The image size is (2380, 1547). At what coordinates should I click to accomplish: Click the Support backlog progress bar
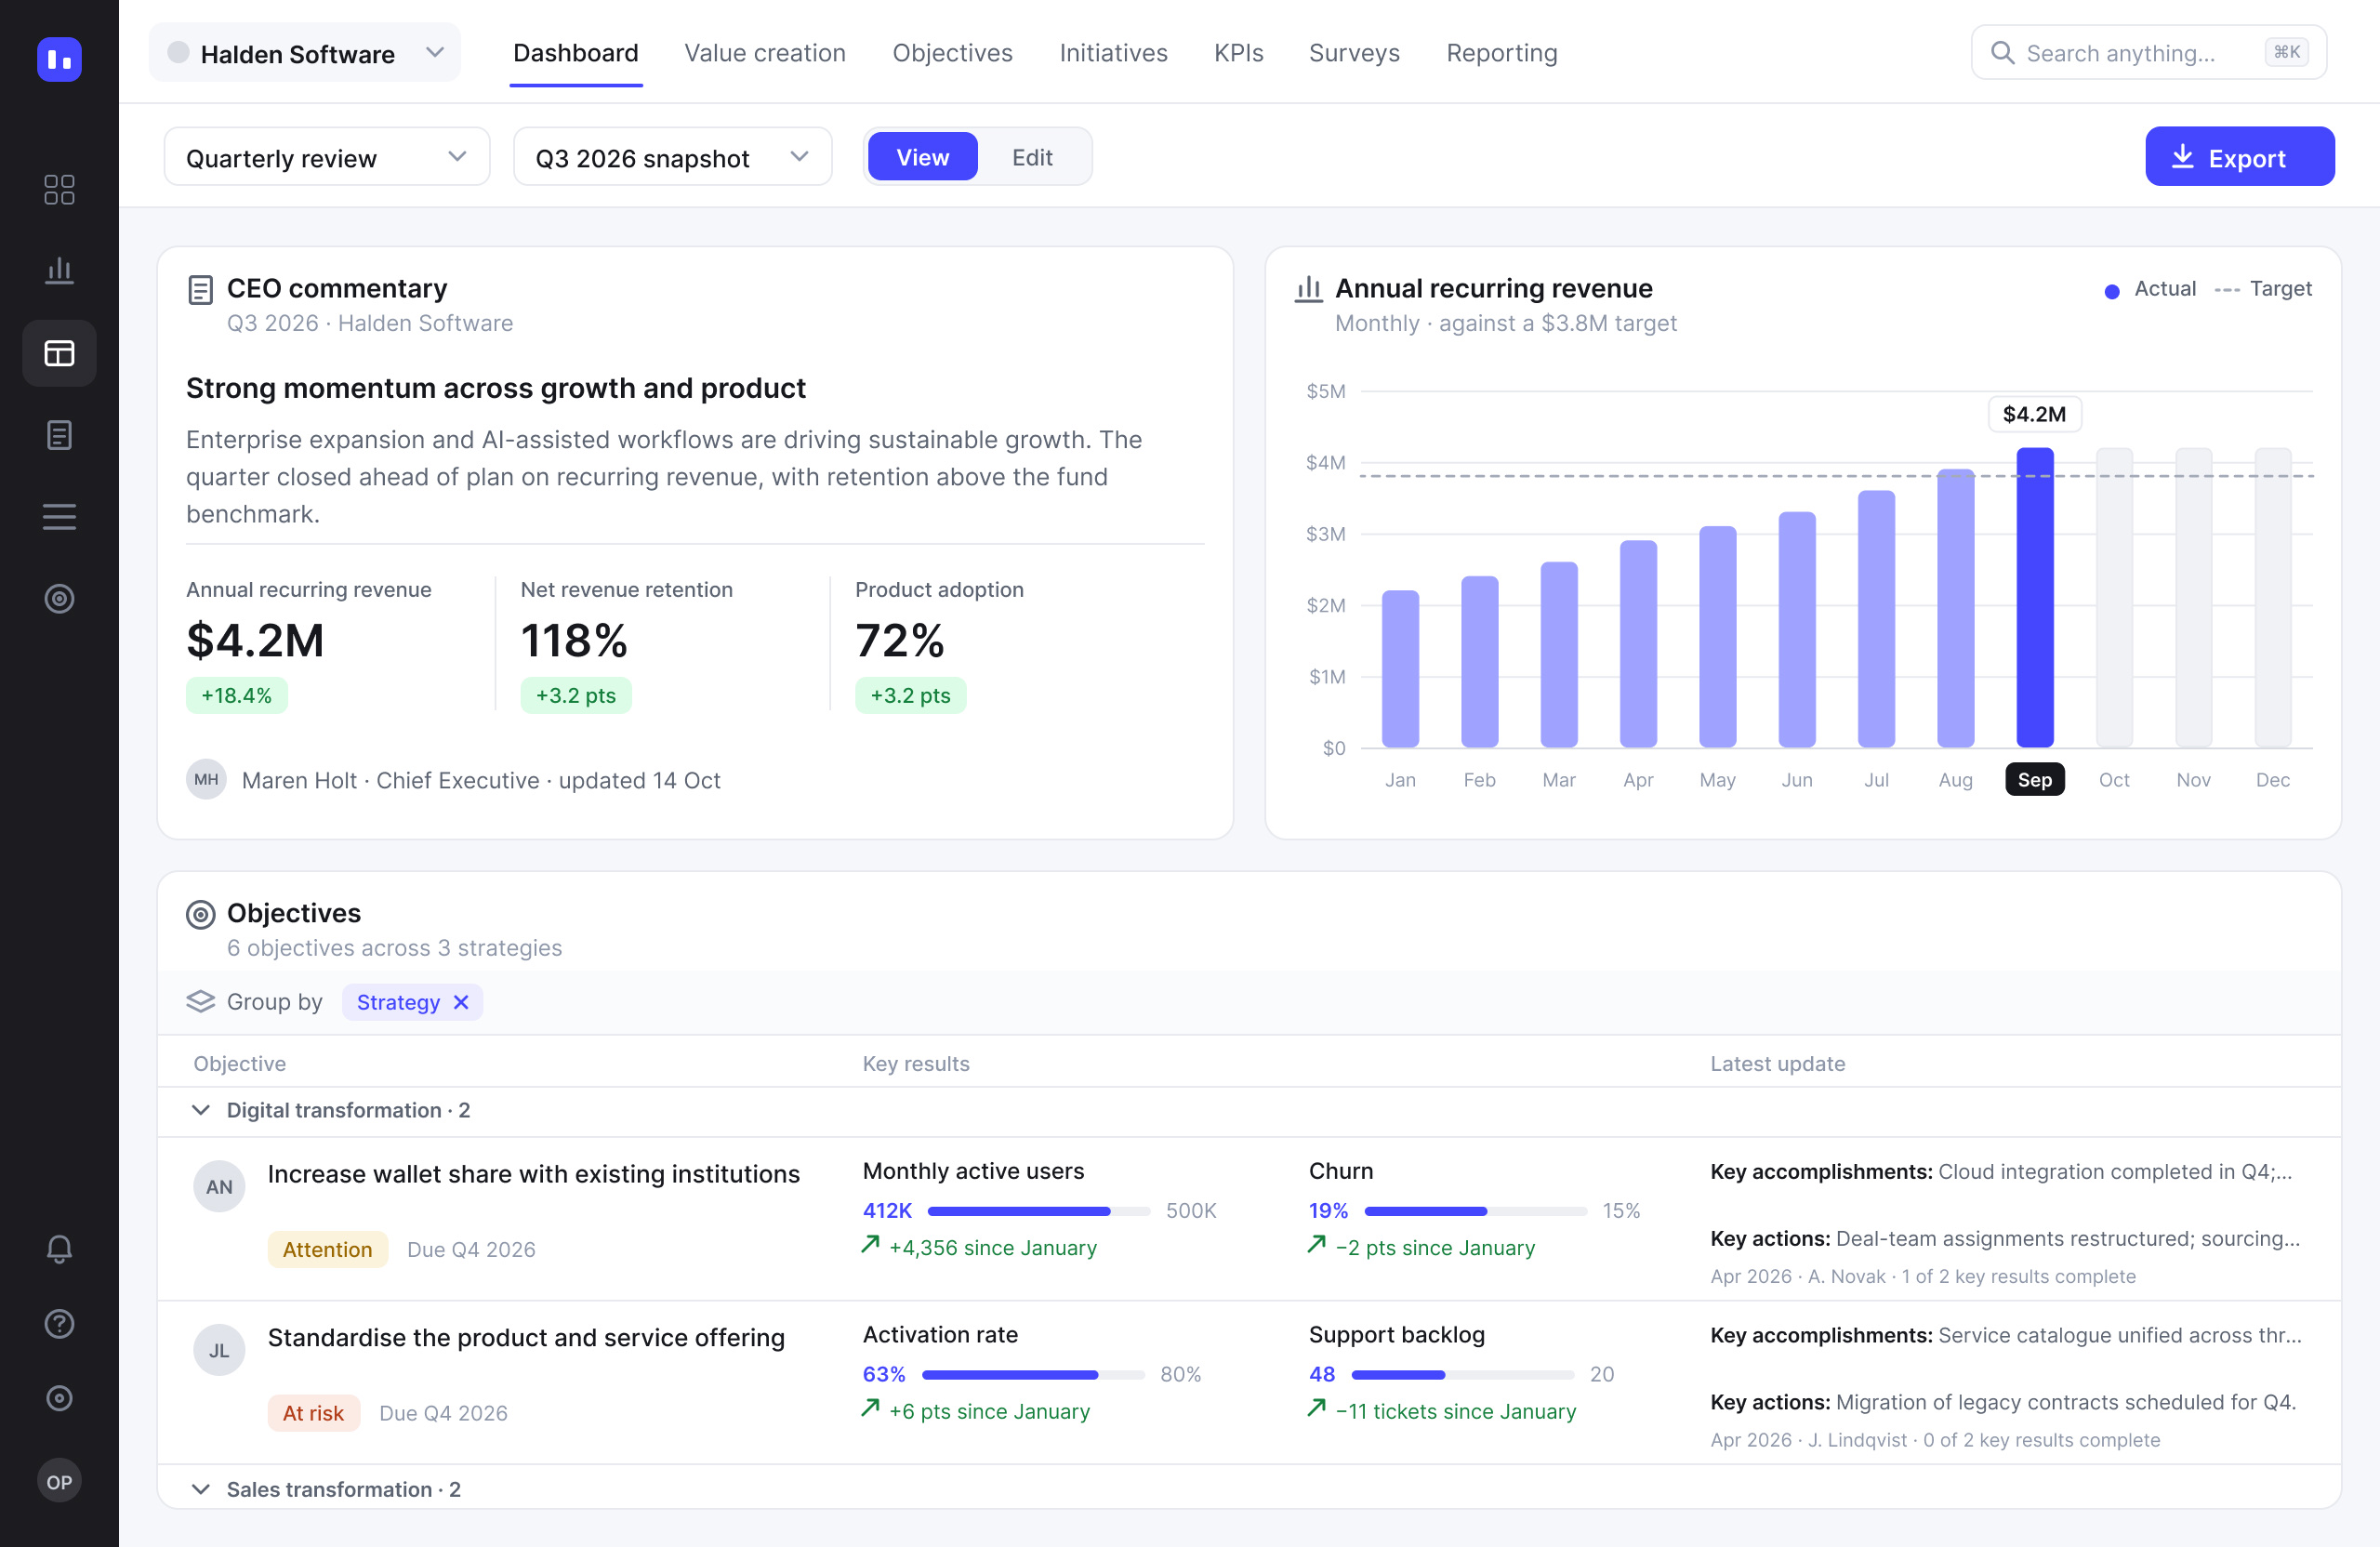(x=1463, y=1375)
